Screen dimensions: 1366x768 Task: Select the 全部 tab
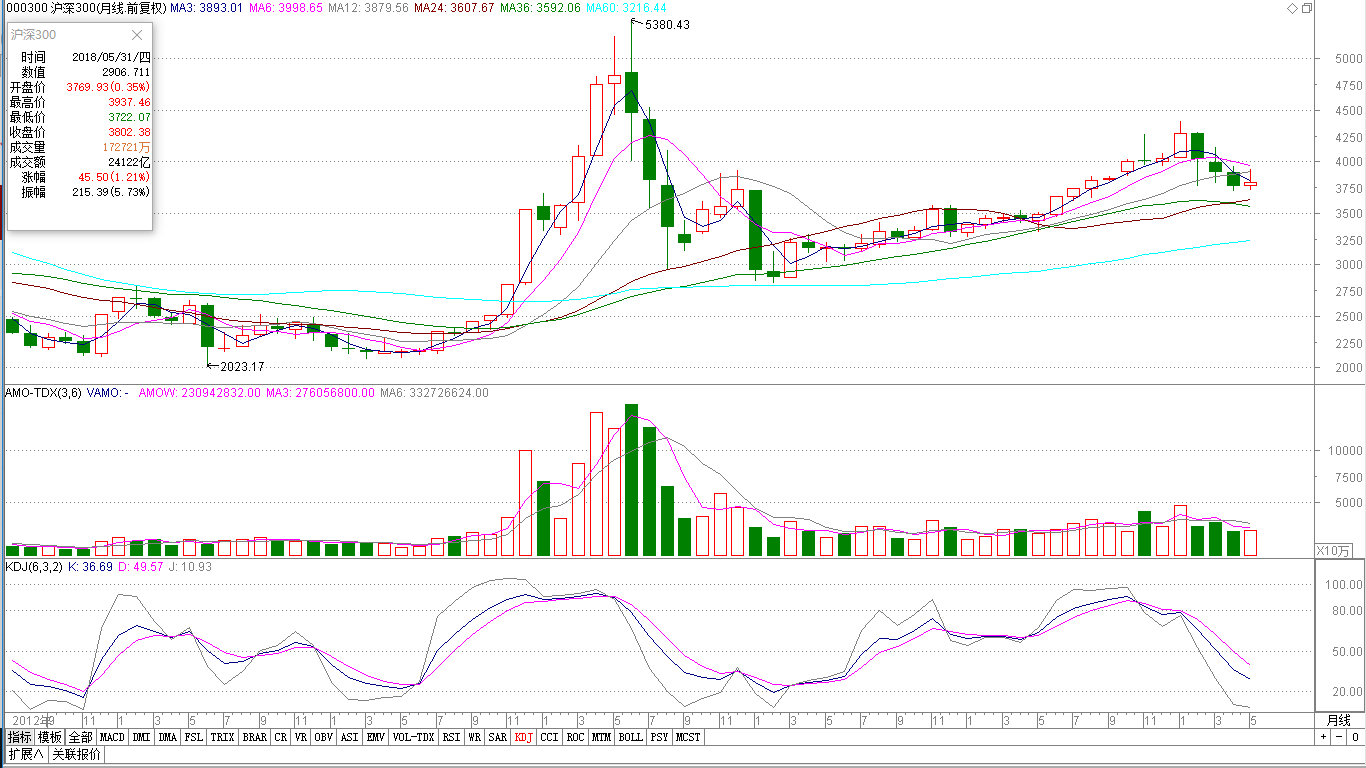point(81,737)
